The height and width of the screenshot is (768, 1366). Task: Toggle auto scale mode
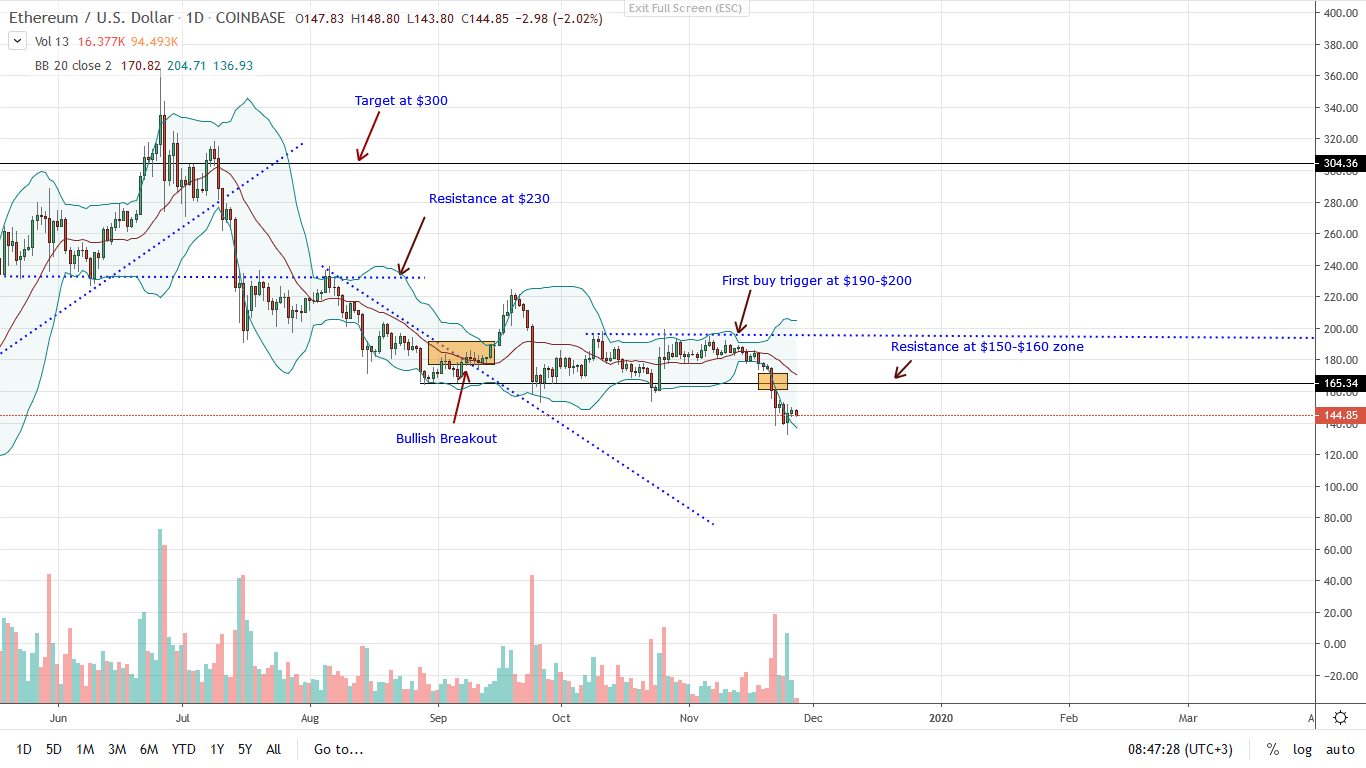coord(1340,749)
